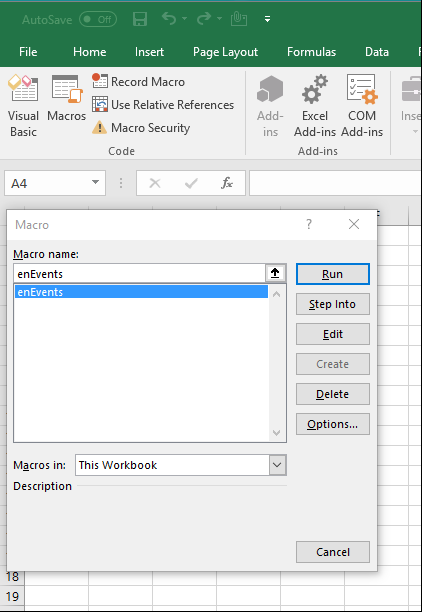Expand the Macros in dropdown
Screen dimensions: 422x612
(277, 465)
